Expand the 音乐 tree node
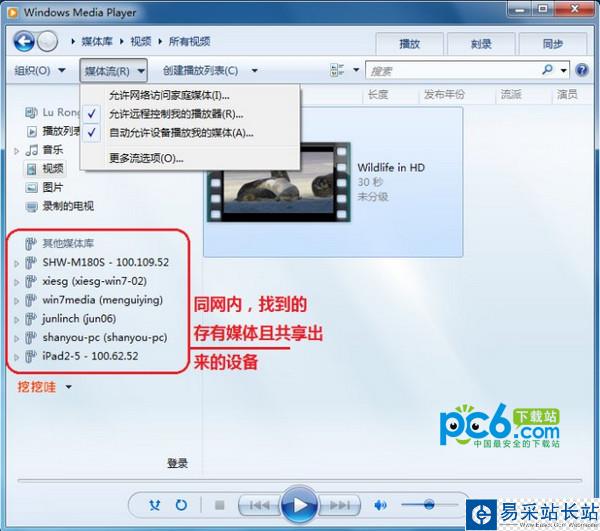 16,151
